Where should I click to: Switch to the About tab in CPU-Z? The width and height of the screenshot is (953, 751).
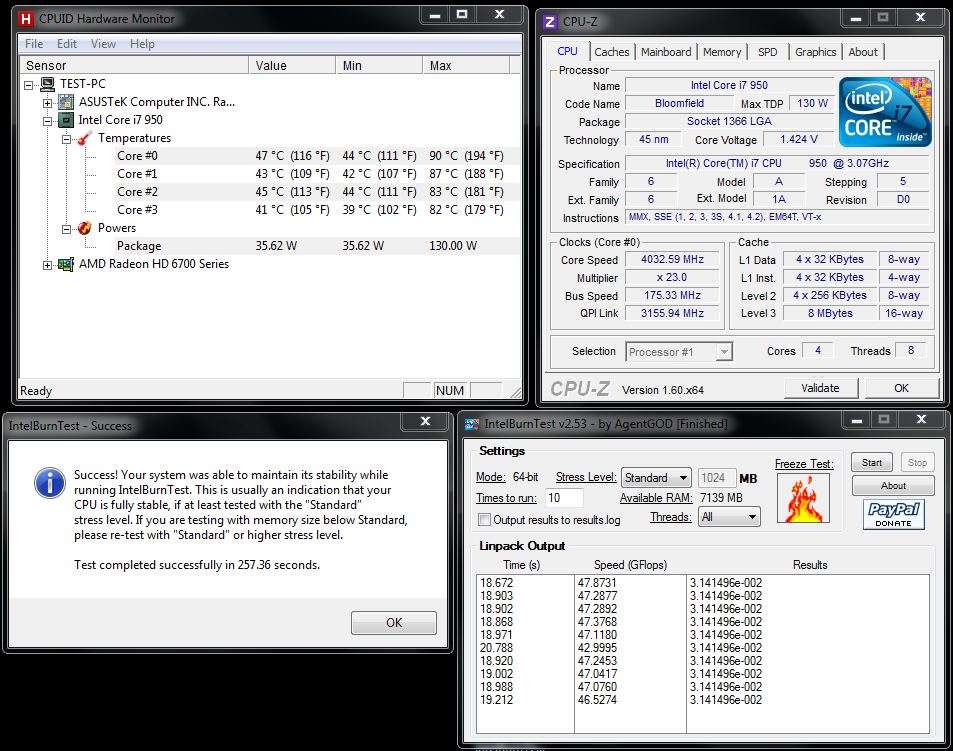point(863,52)
